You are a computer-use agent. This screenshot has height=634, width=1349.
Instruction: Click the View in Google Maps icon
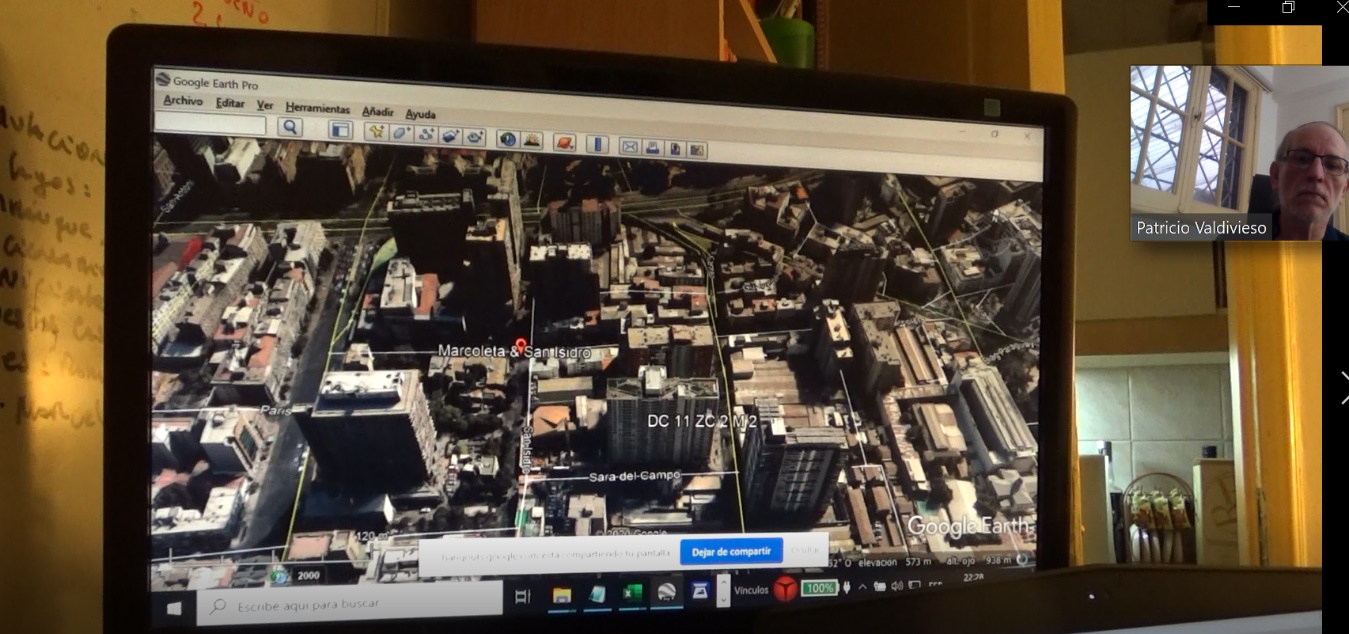[x=697, y=150]
